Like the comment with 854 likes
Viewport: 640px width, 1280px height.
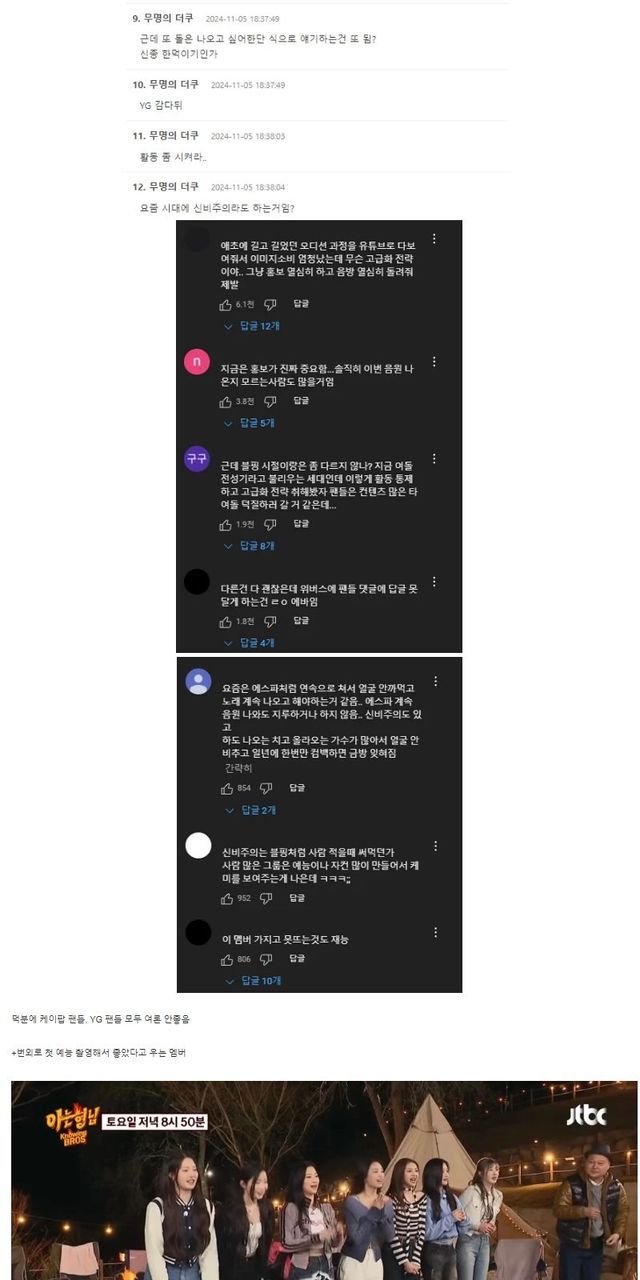pyautogui.click(x=226, y=788)
